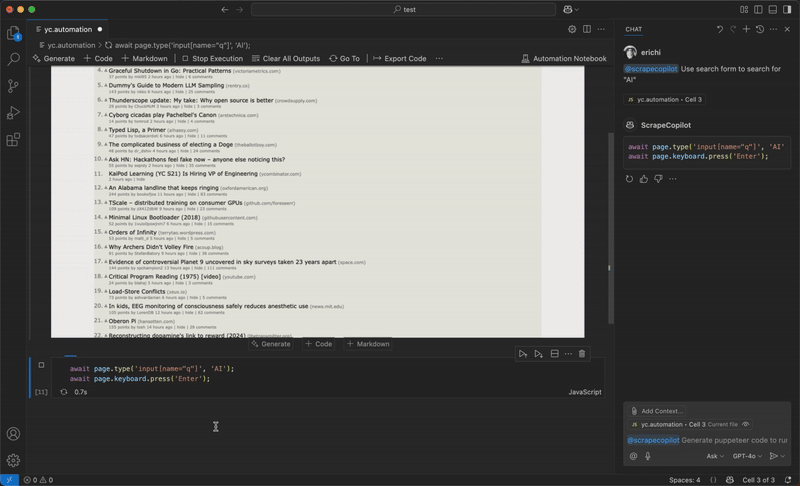This screenshot has width=800, height=486.
Task: Add a Code cell from notebook toolbar
Action: (98, 58)
